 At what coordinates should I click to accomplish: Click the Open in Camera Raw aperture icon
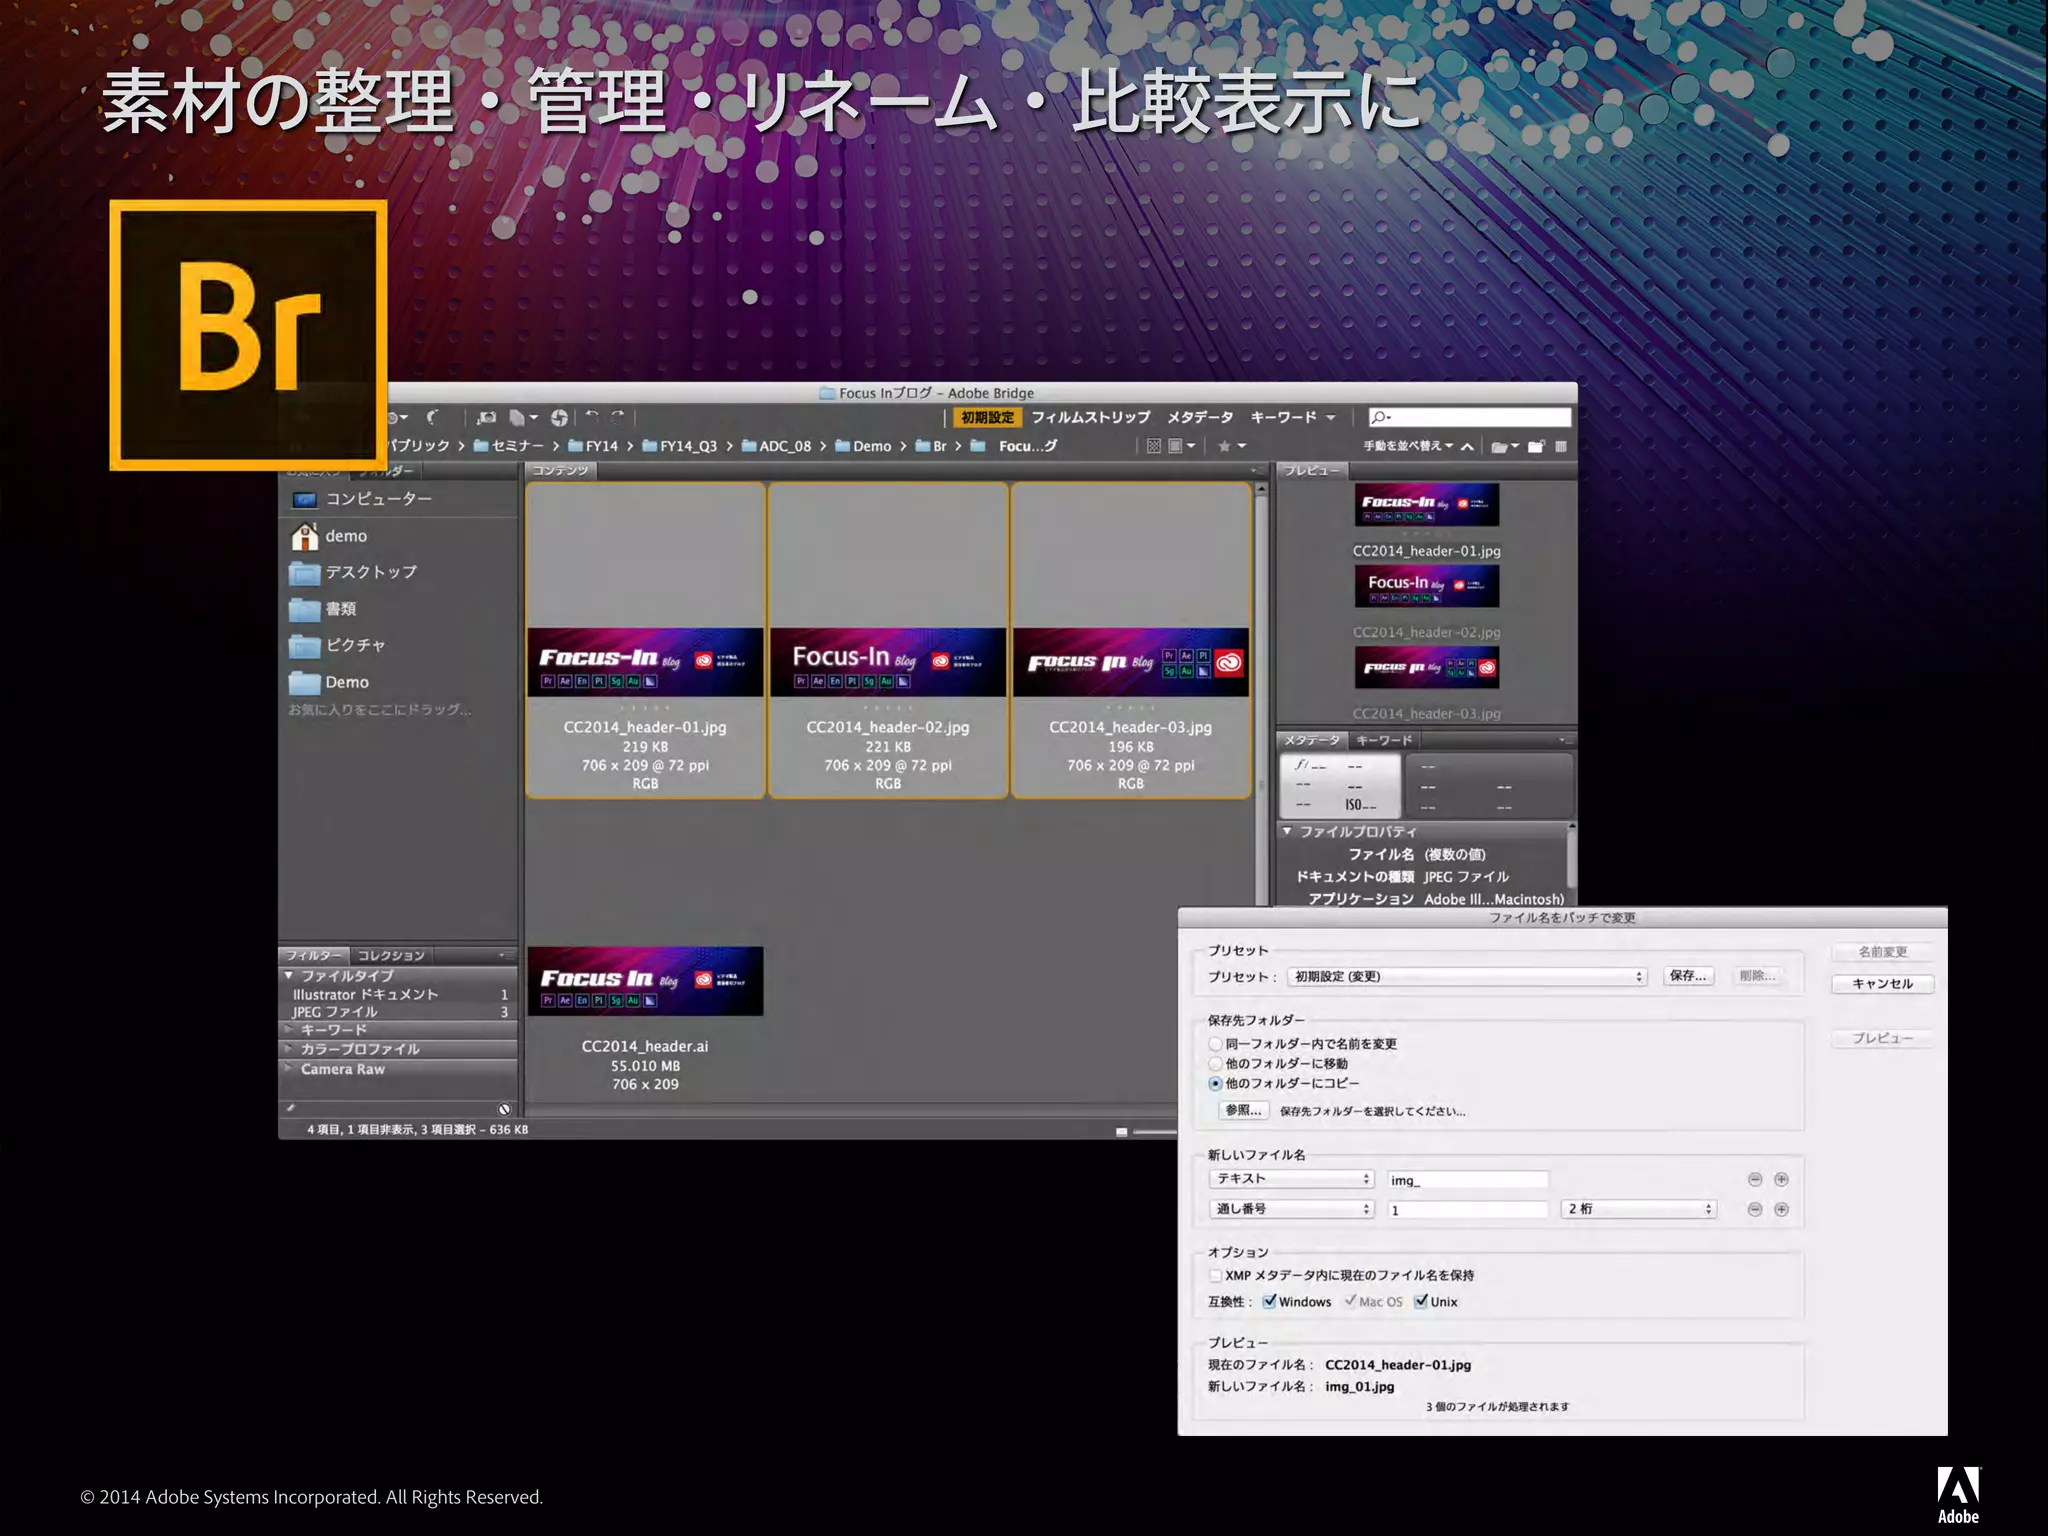pos(559,417)
